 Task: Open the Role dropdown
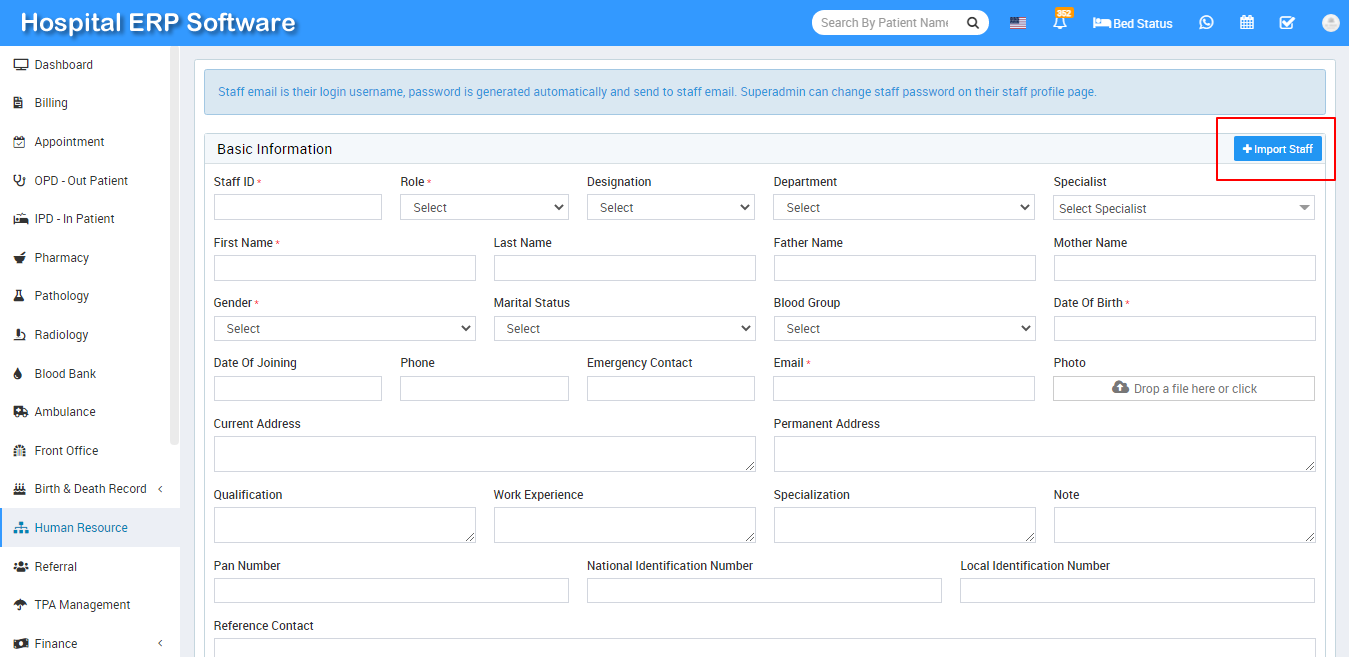pyautogui.click(x=484, y=207)
